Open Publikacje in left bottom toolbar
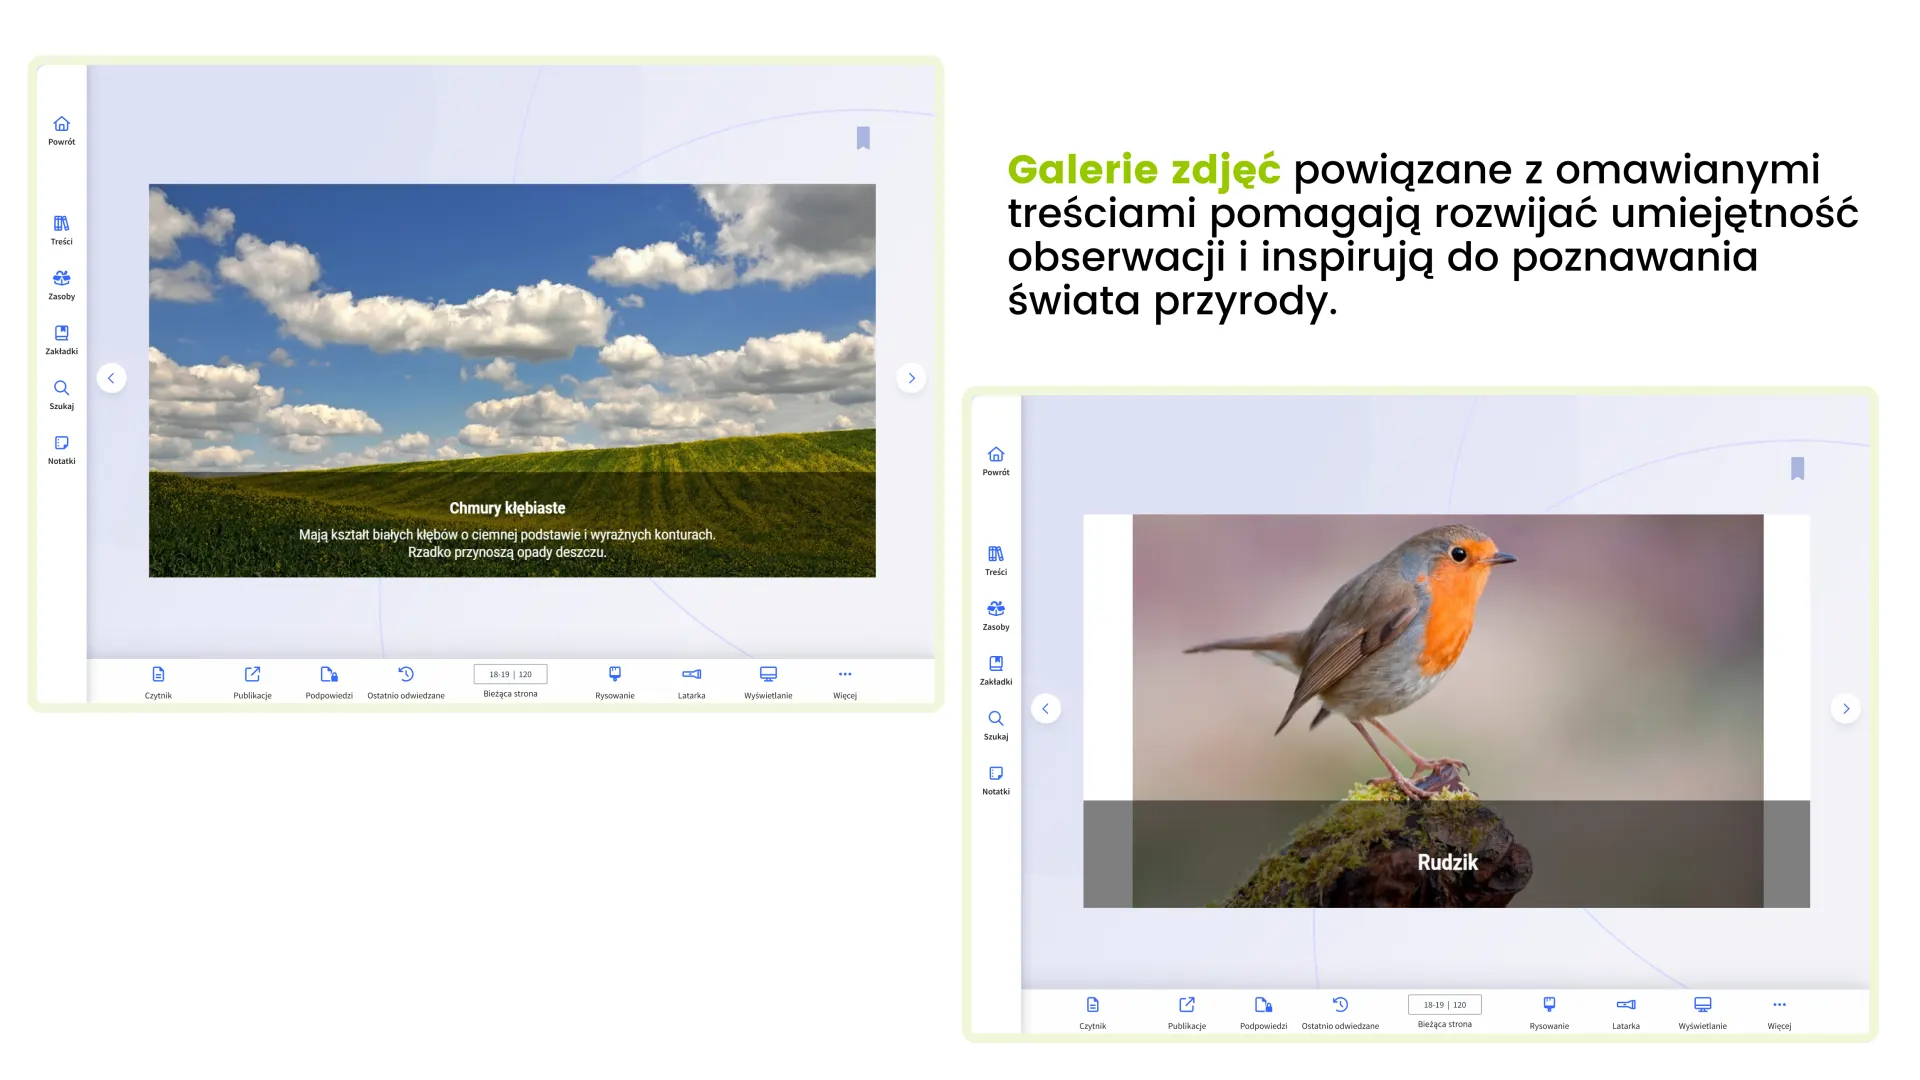 coord(252,676)
